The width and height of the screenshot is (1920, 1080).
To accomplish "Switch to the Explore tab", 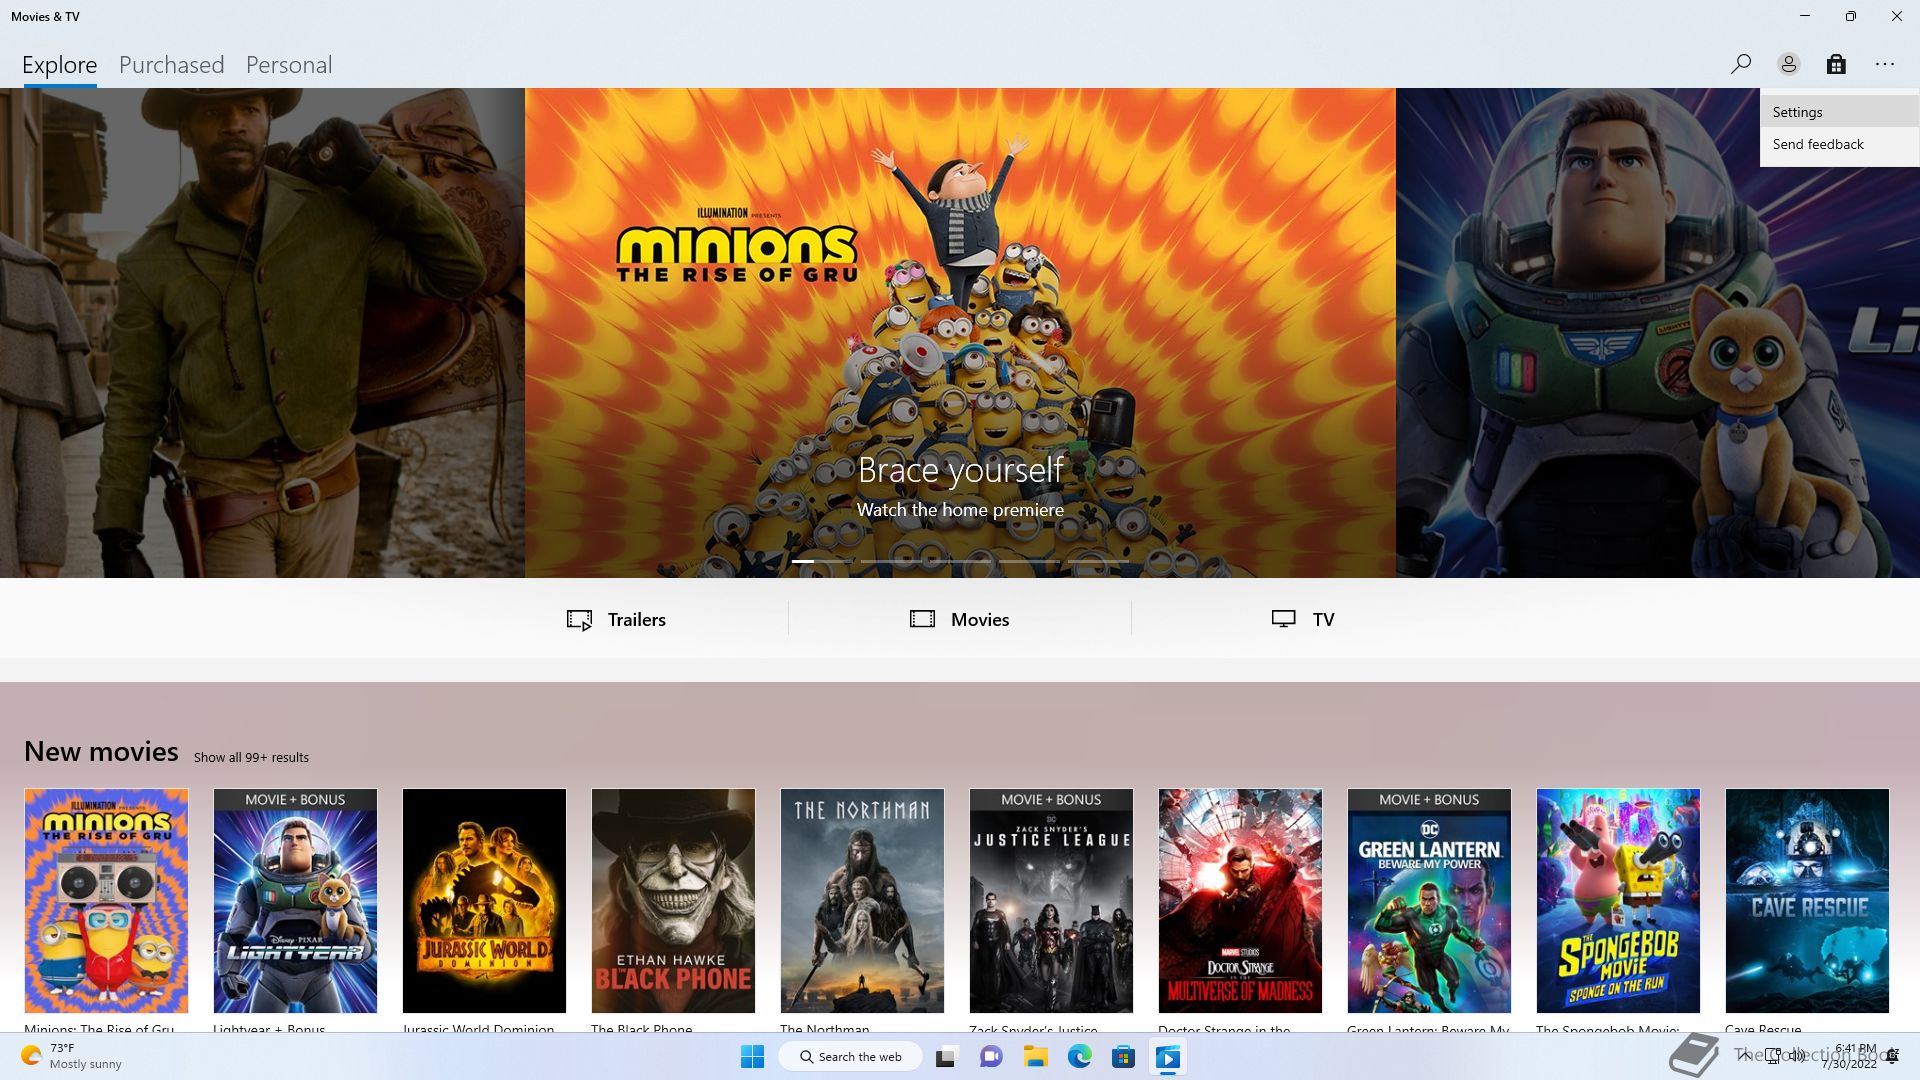I will point(60,65).
